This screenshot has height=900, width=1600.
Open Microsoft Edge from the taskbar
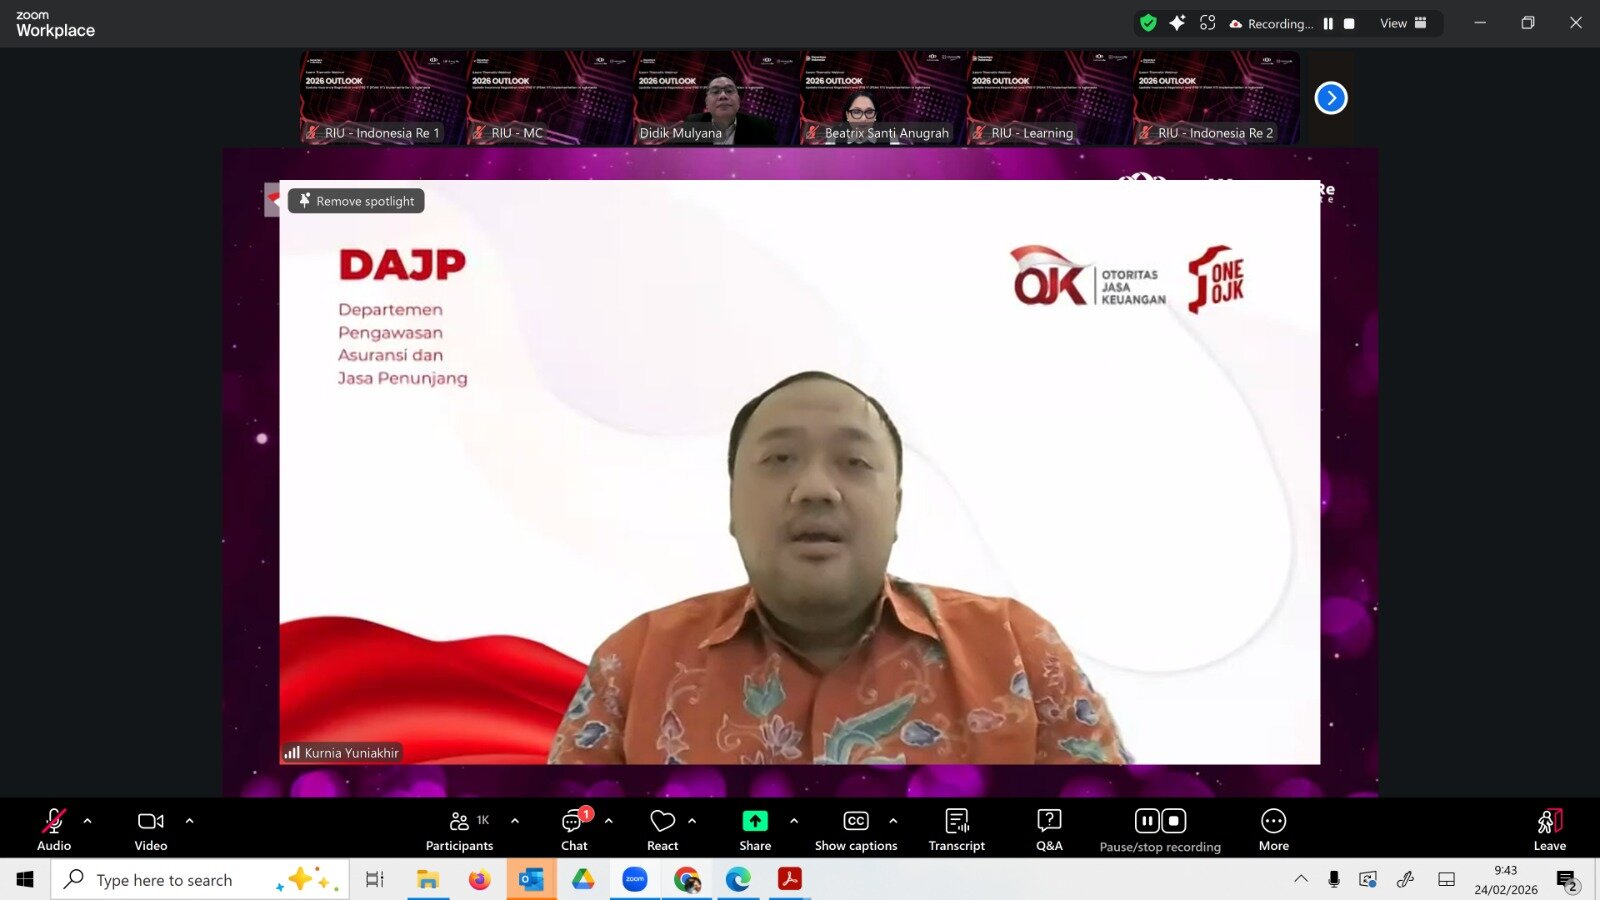pyautogui.click(x=738, y=879)
